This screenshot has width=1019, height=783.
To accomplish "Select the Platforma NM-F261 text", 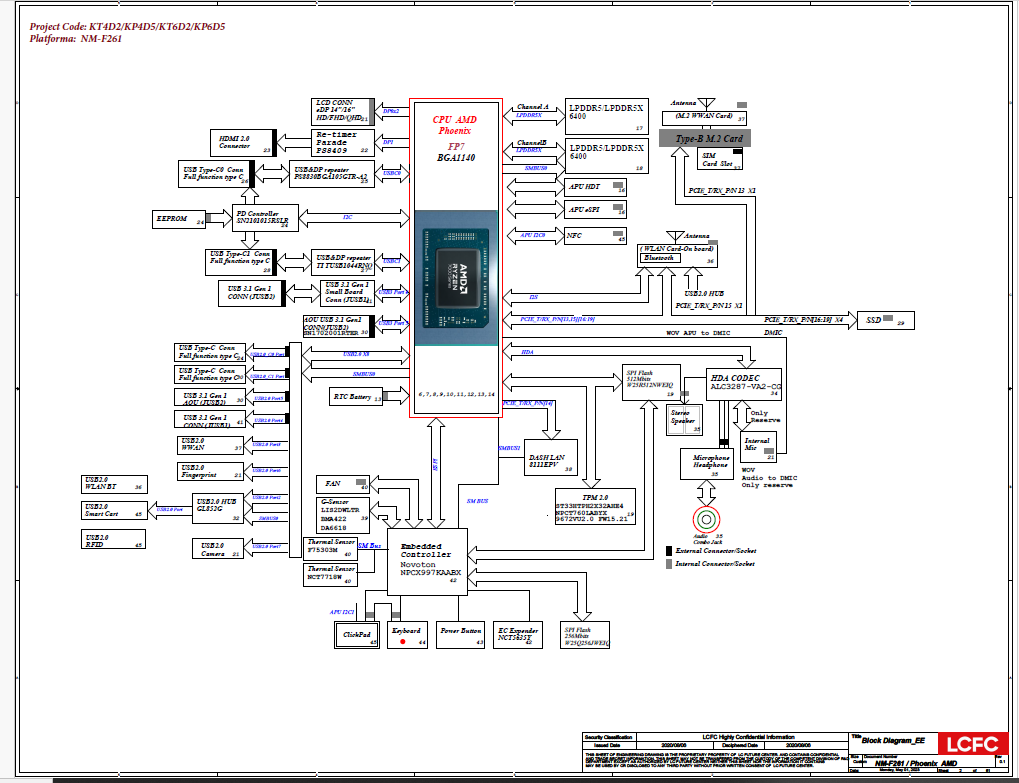I will tap(76, 39).
